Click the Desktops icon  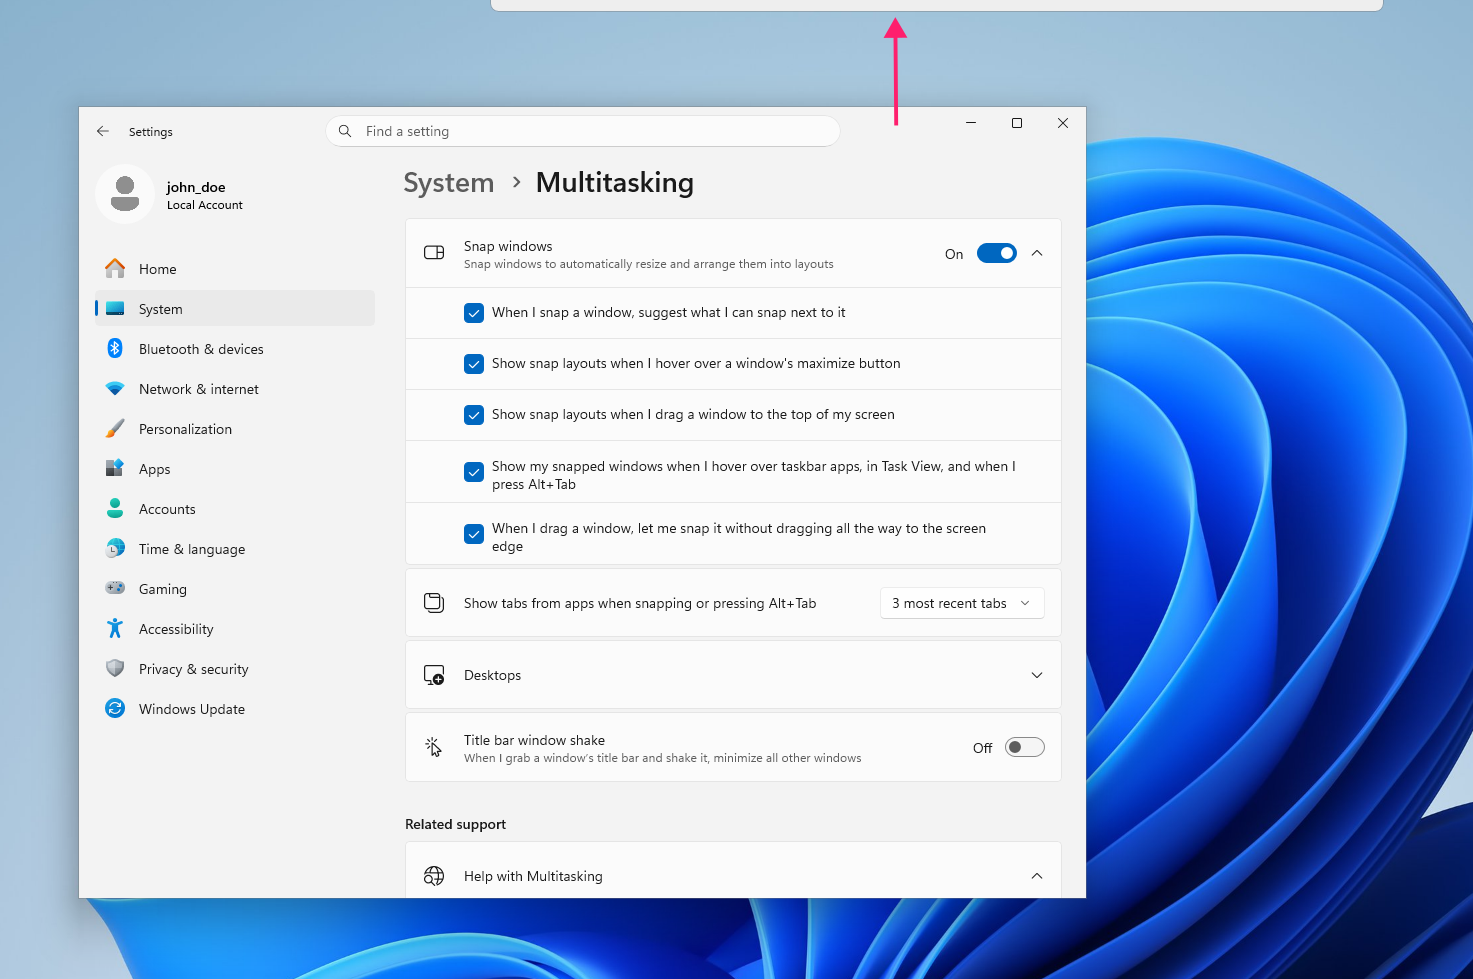coord(434,675)
